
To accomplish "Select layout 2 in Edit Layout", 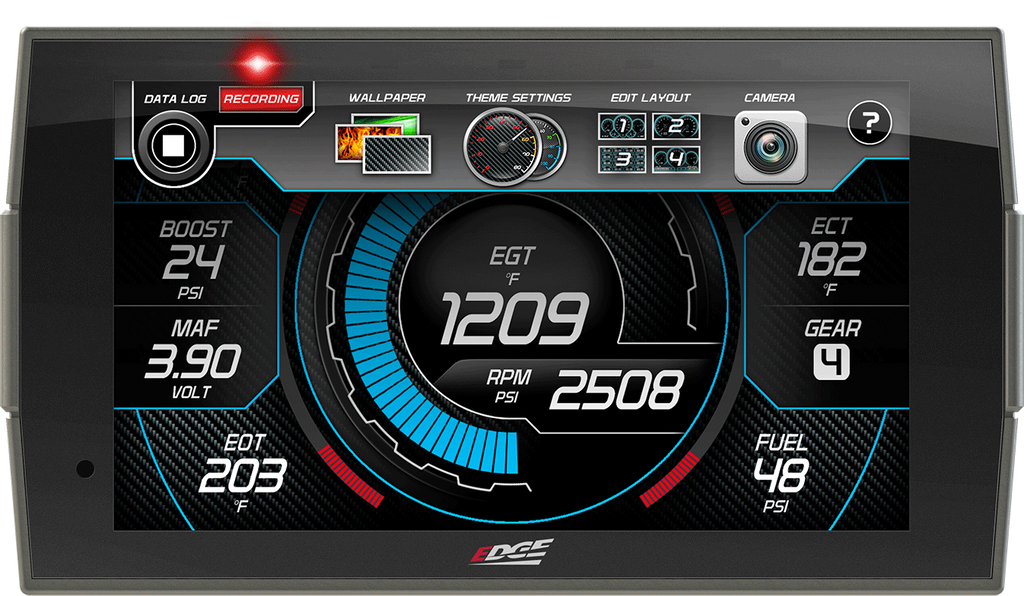I will (x=676, y=127).
